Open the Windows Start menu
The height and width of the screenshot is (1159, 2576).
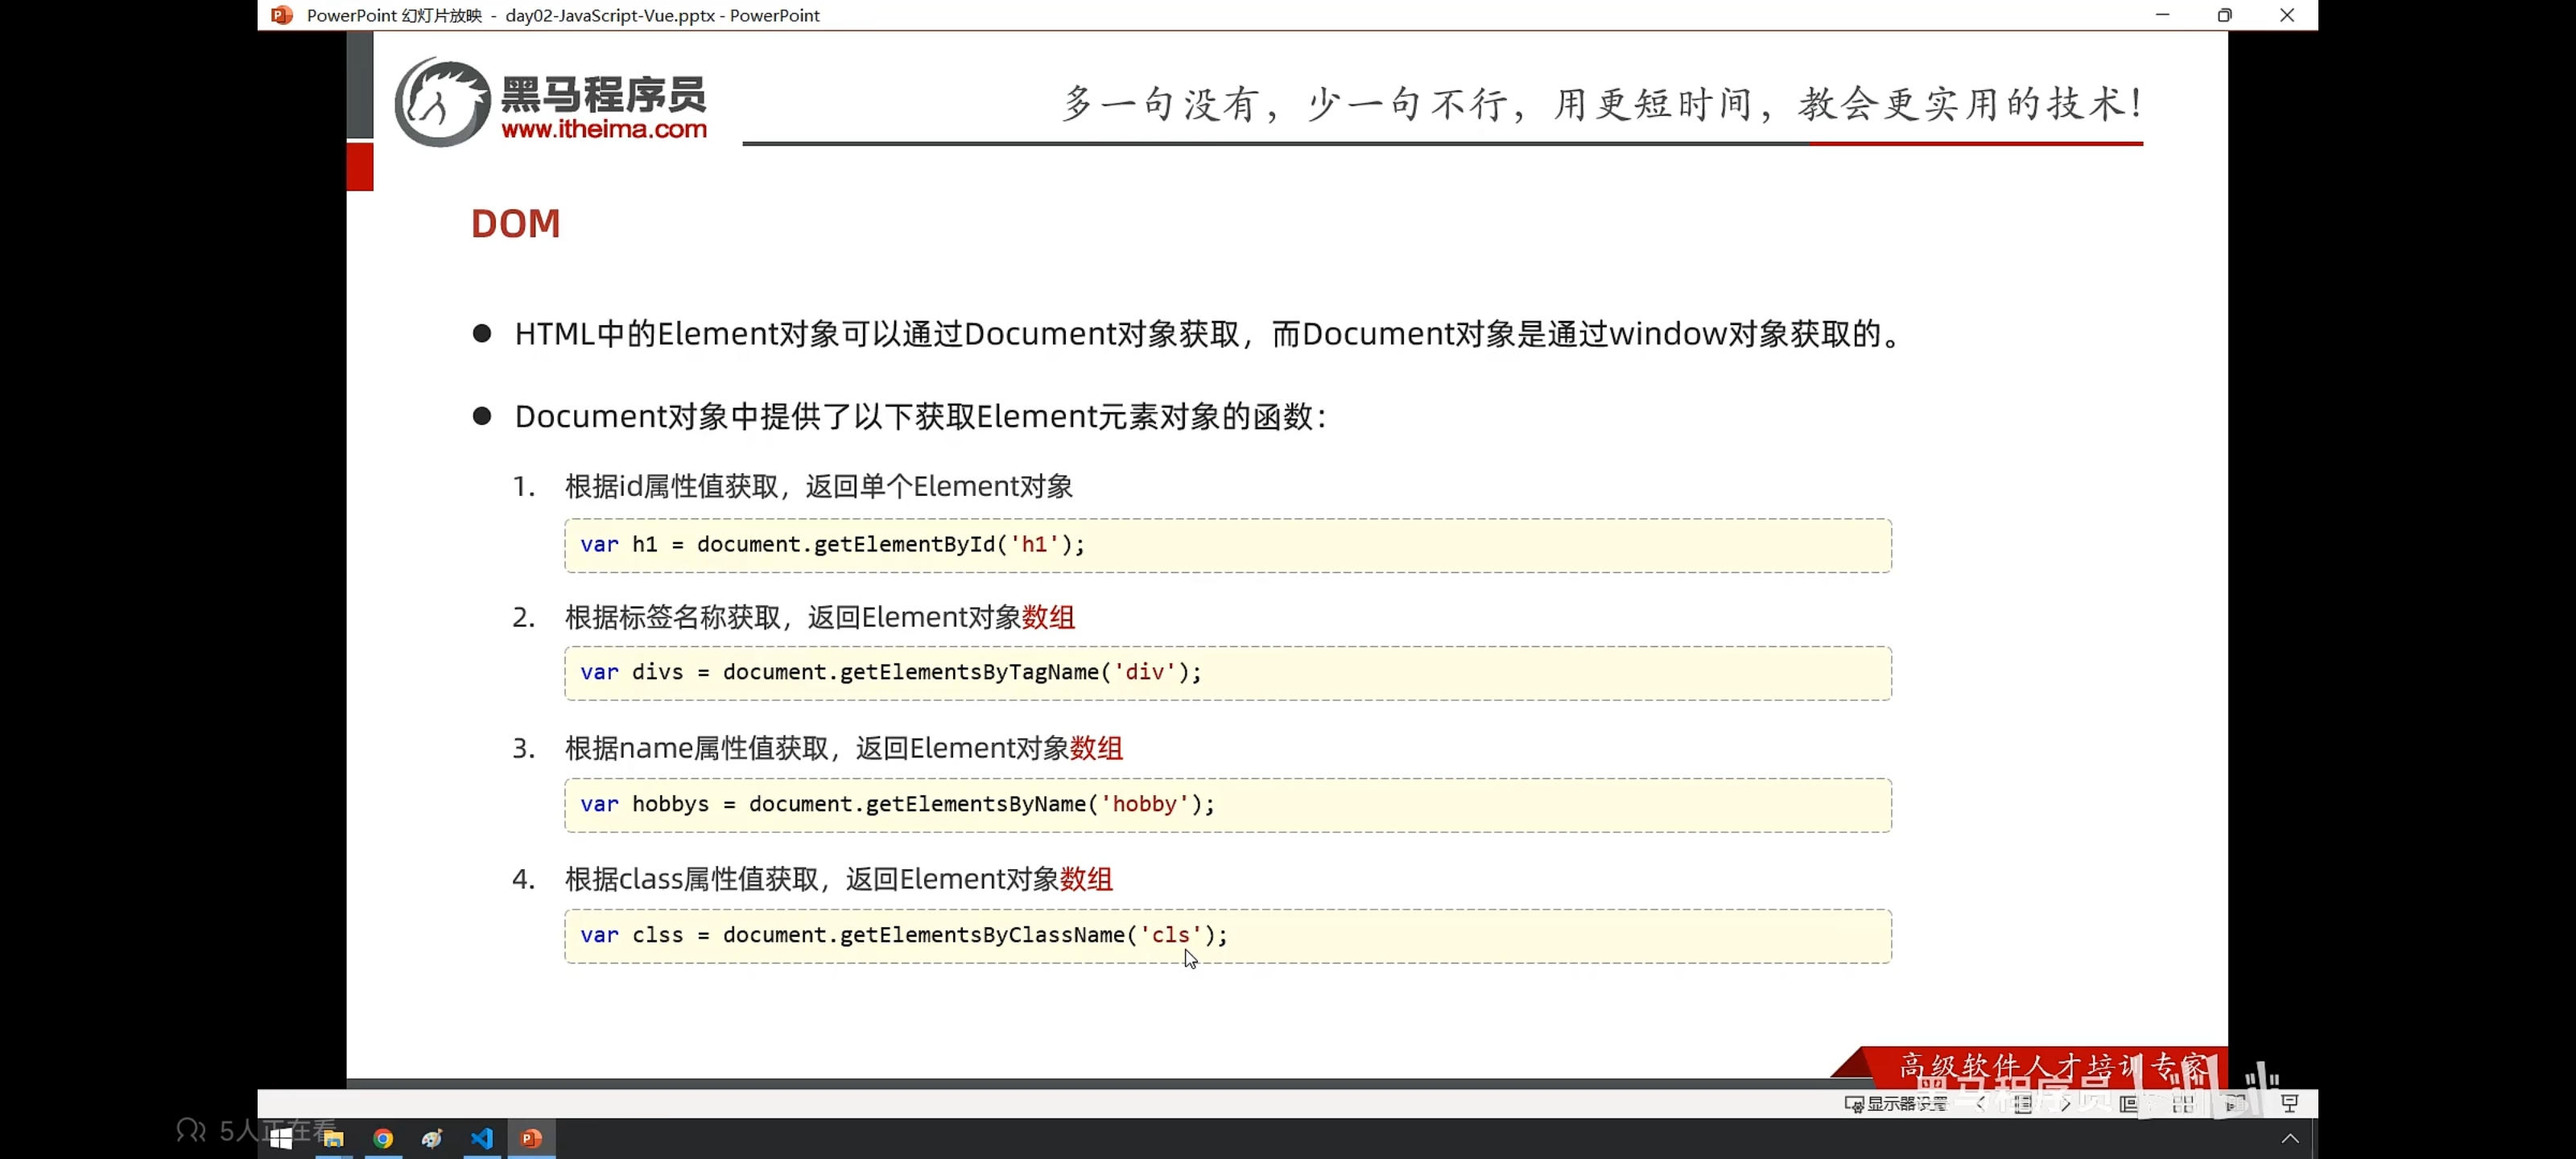point(281,1138)
